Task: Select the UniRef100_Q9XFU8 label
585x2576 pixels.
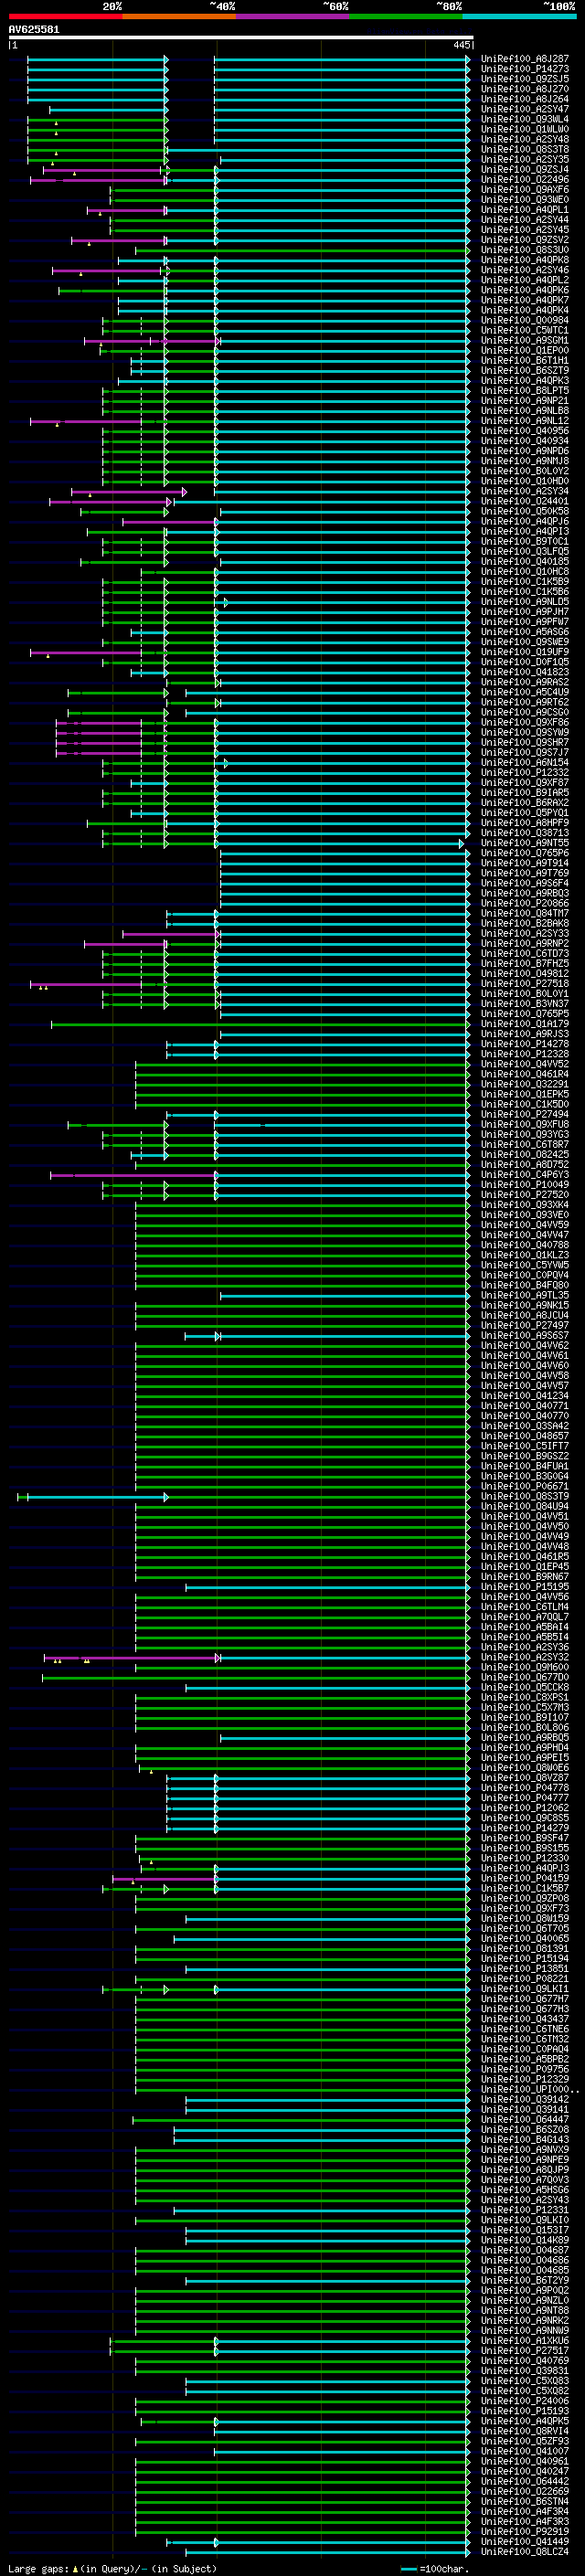Action: tap(525, 1124)
